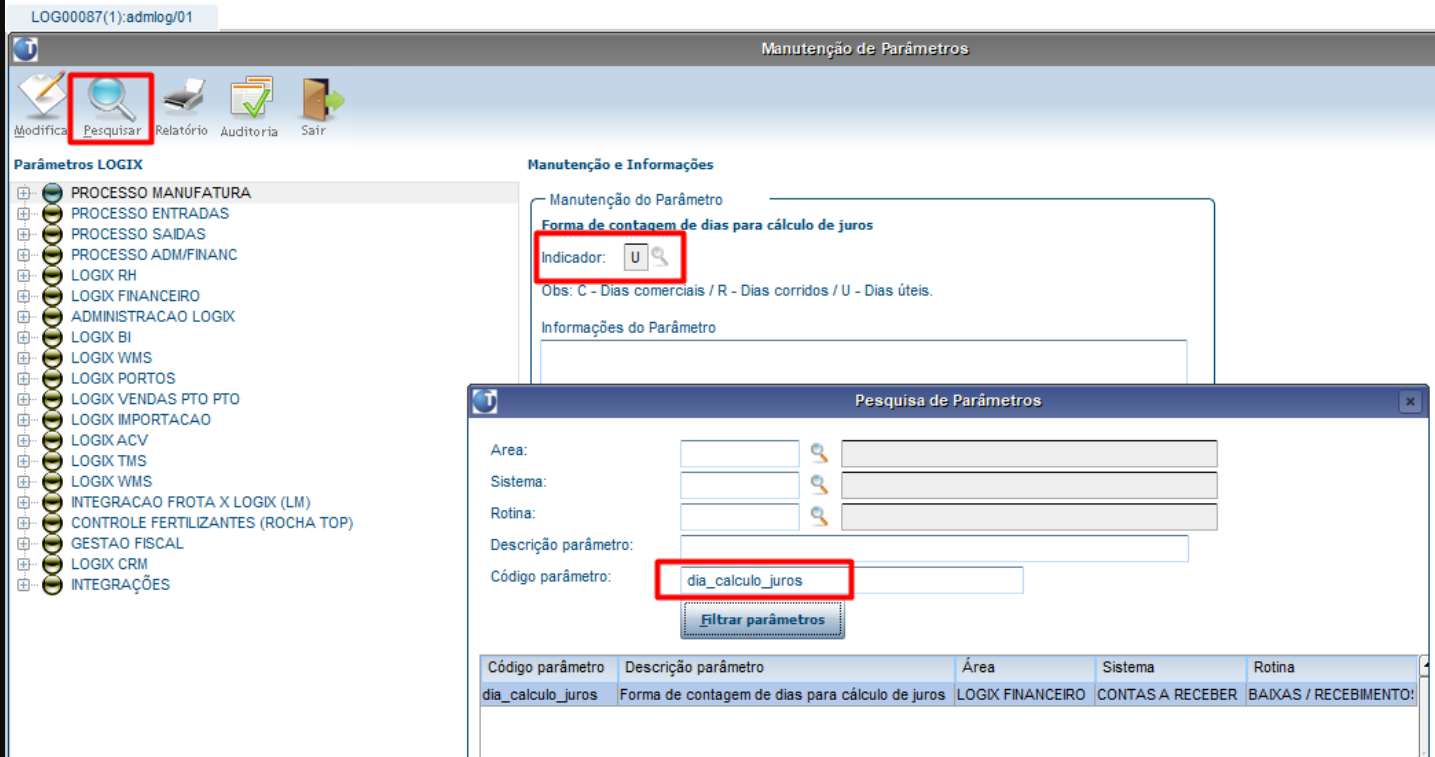Close the Pesquisa de Parâmetros dialog
The width and height of the screenshot is (1435, 757).
(1410, 401)
